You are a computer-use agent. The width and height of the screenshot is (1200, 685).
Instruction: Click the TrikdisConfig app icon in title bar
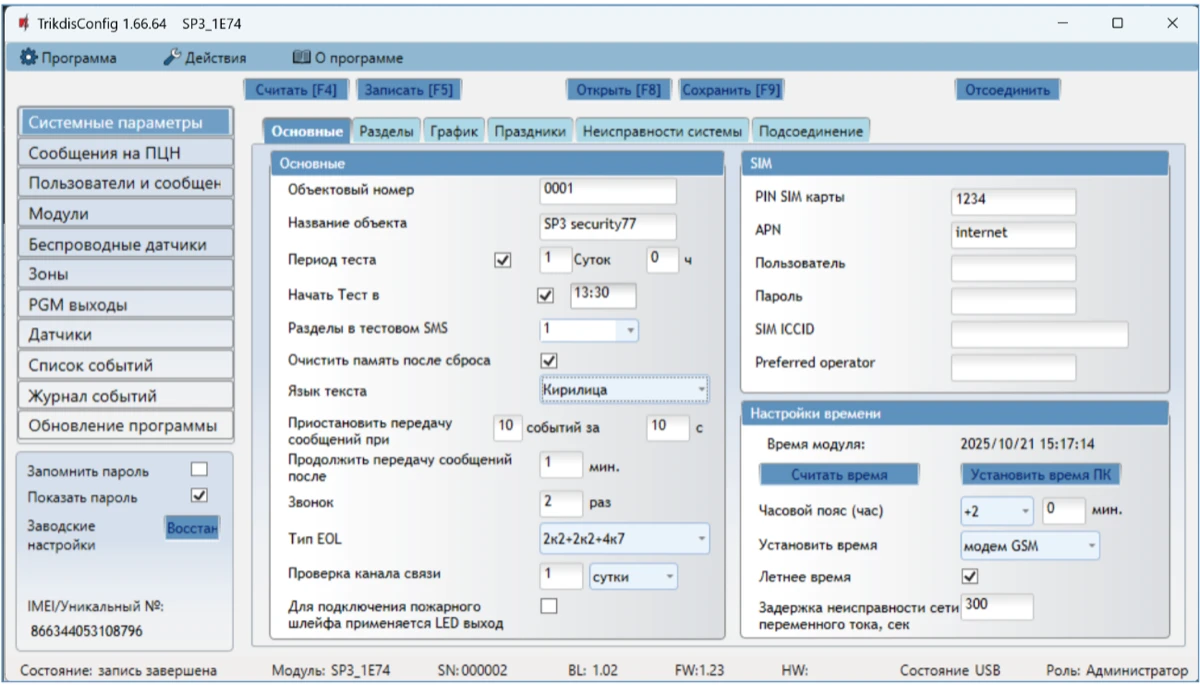23,23
